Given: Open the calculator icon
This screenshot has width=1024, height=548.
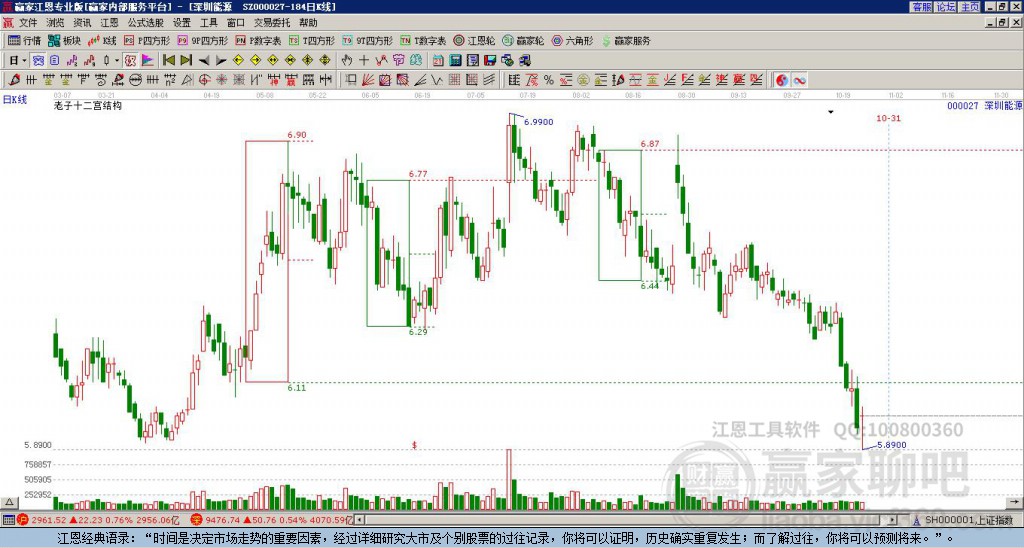Looking at the screenshot, I should (455, 60).
